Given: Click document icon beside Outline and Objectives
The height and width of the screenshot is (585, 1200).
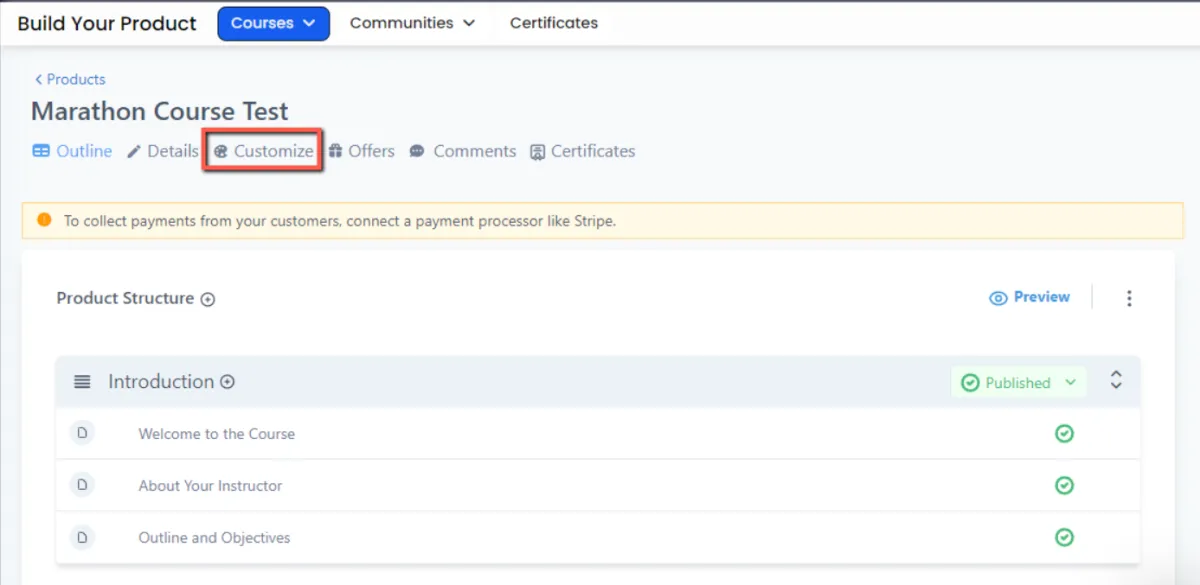Looking at the screenshot, I should [83, 537].
